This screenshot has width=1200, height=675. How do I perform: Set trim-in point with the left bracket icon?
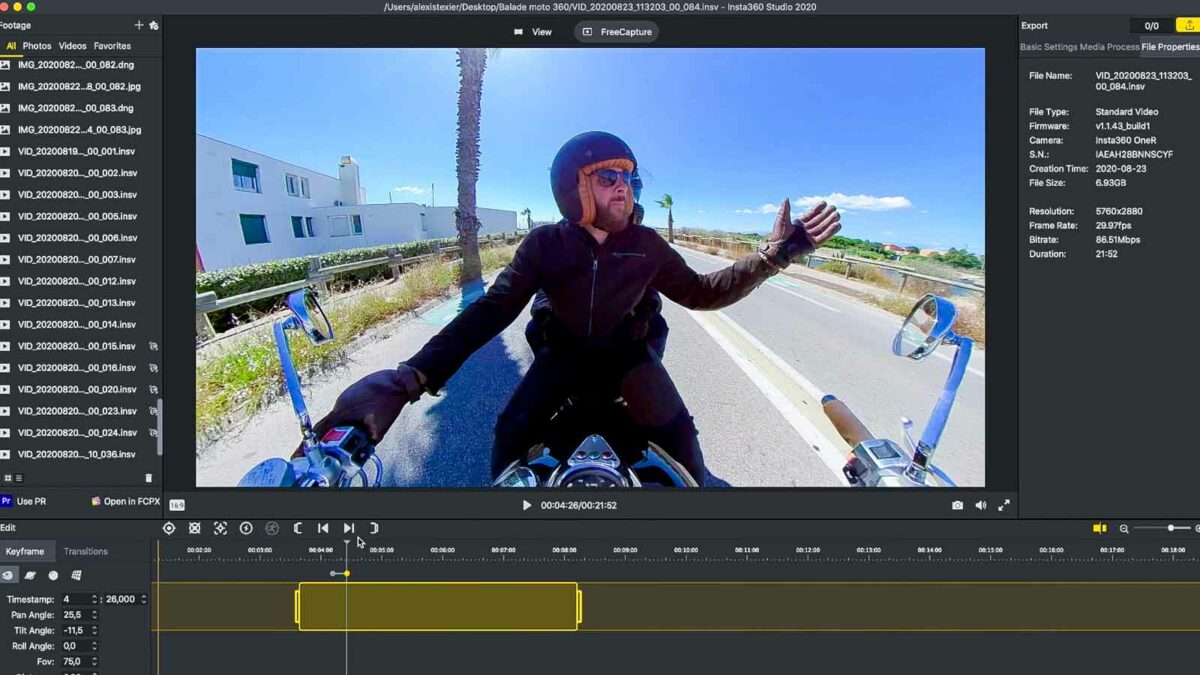(x=297, y=527)
